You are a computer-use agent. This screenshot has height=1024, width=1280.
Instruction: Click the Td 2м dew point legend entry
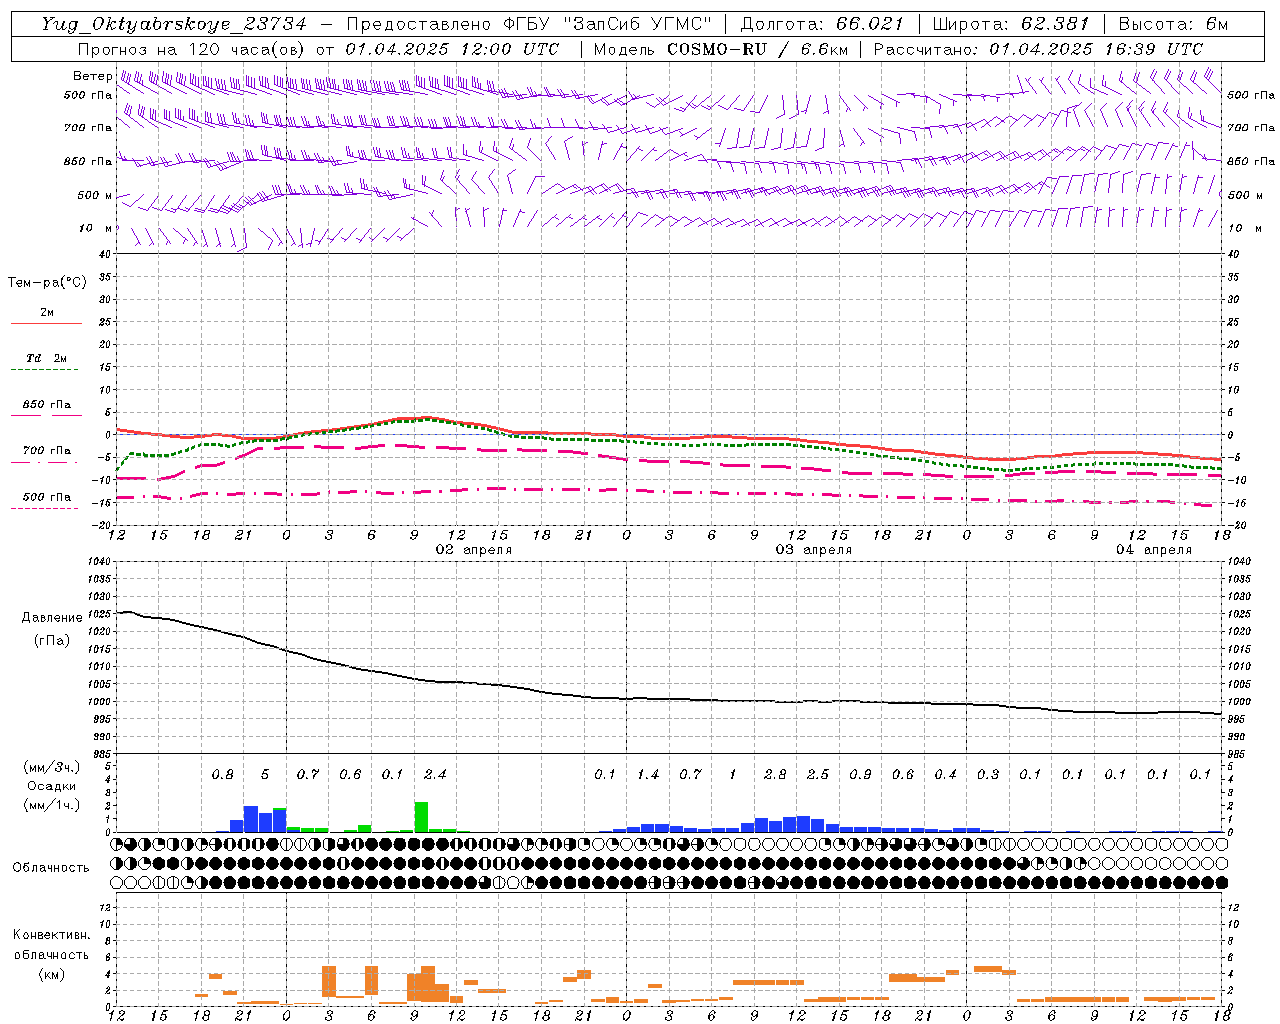(x=47, y=358)
